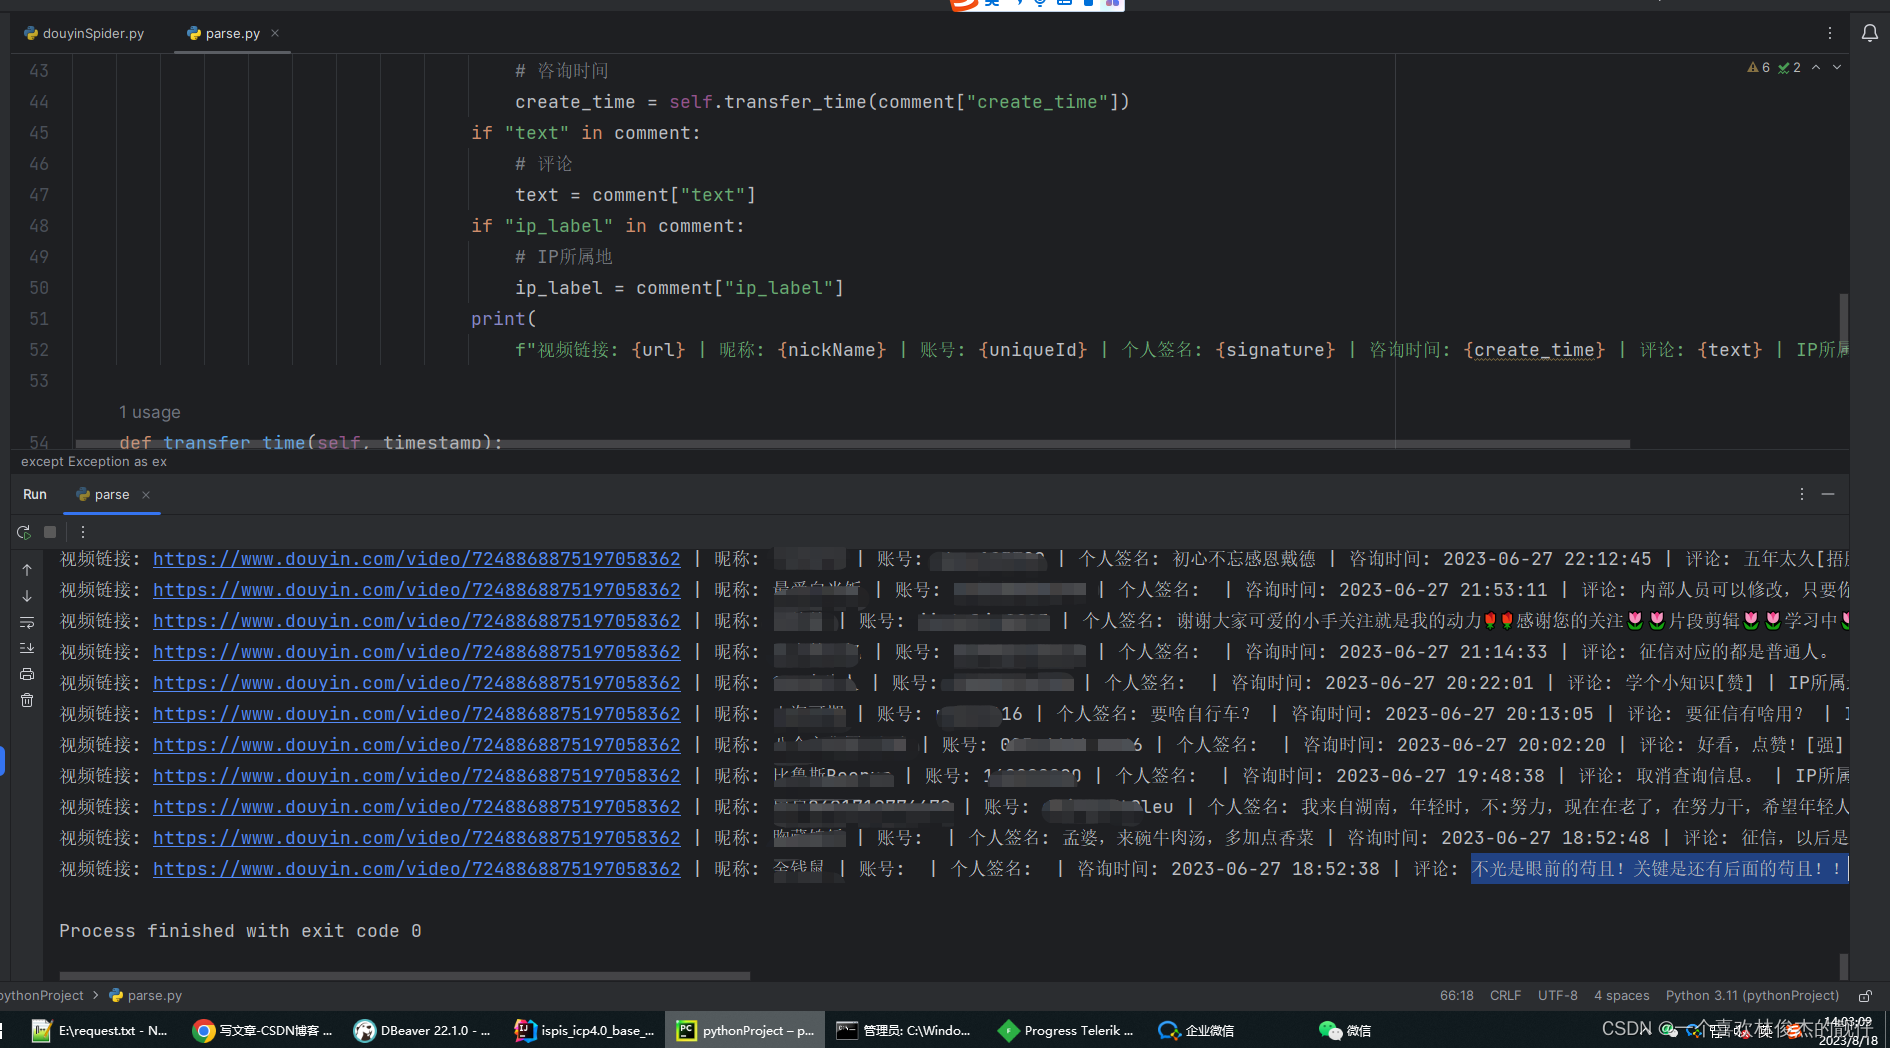Image resolution: width=1890 pixels, height=1048 pixels.
Task: Minimize the Run tool window
Action: [1828, 494]
